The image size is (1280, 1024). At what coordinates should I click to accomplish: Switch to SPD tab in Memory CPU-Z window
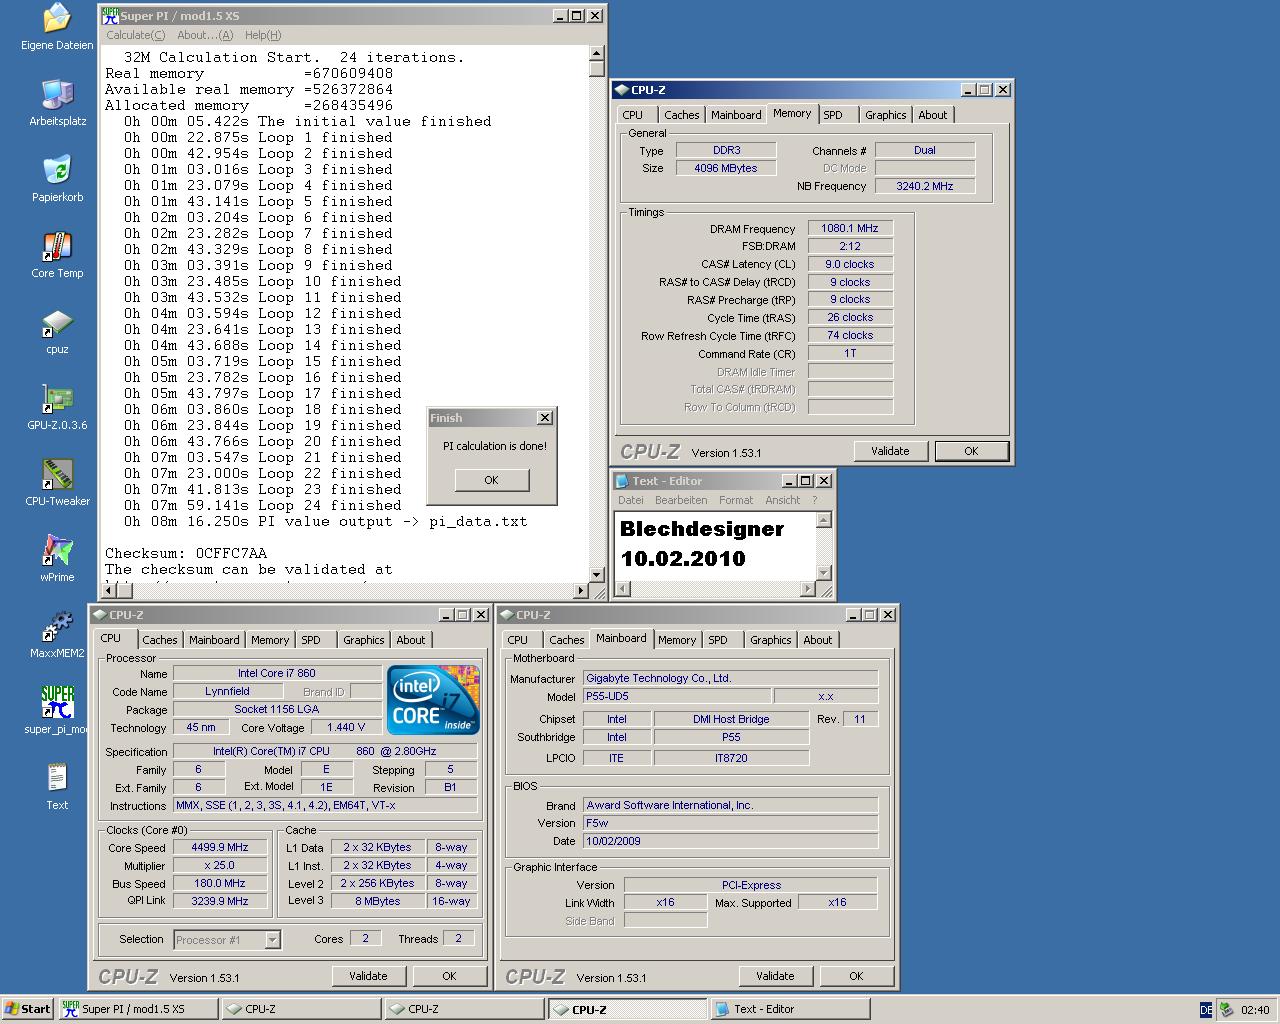pos(833,115)
